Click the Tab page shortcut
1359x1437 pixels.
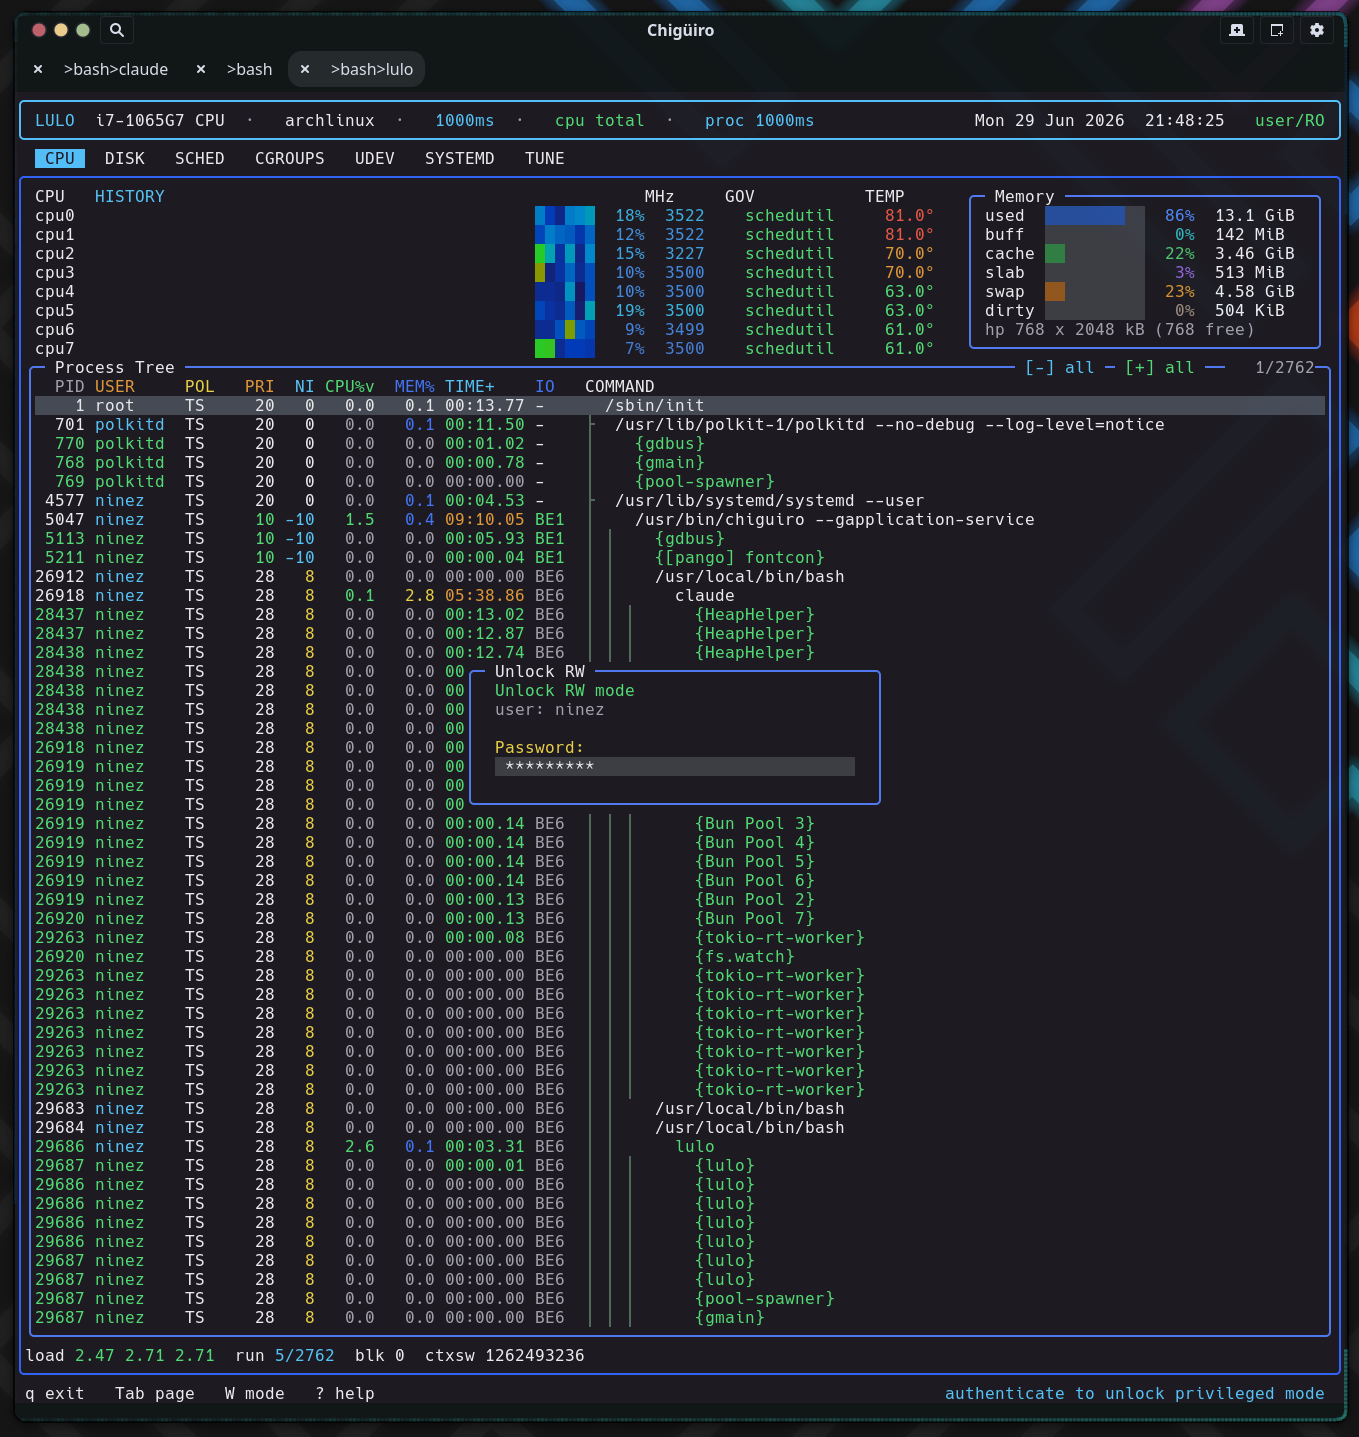point(155,1393)
